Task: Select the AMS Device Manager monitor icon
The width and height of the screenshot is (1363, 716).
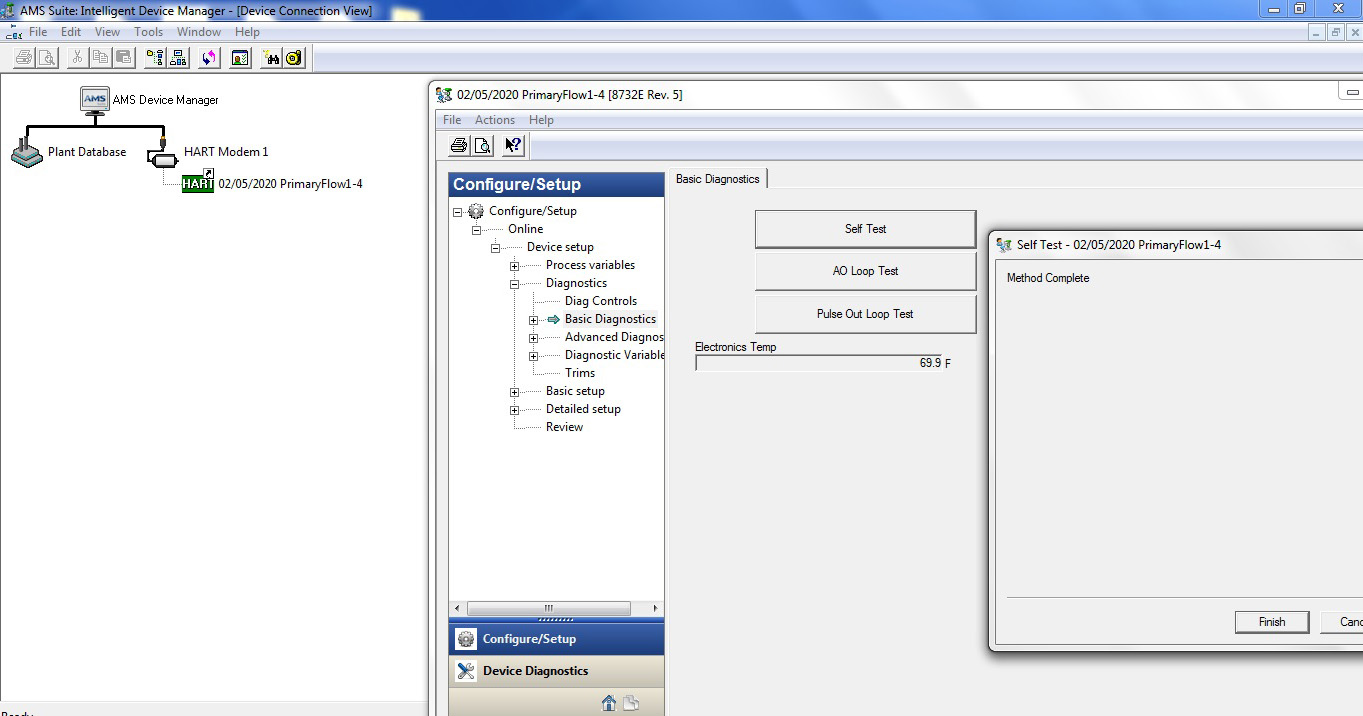Action: (x=95, y=100)
